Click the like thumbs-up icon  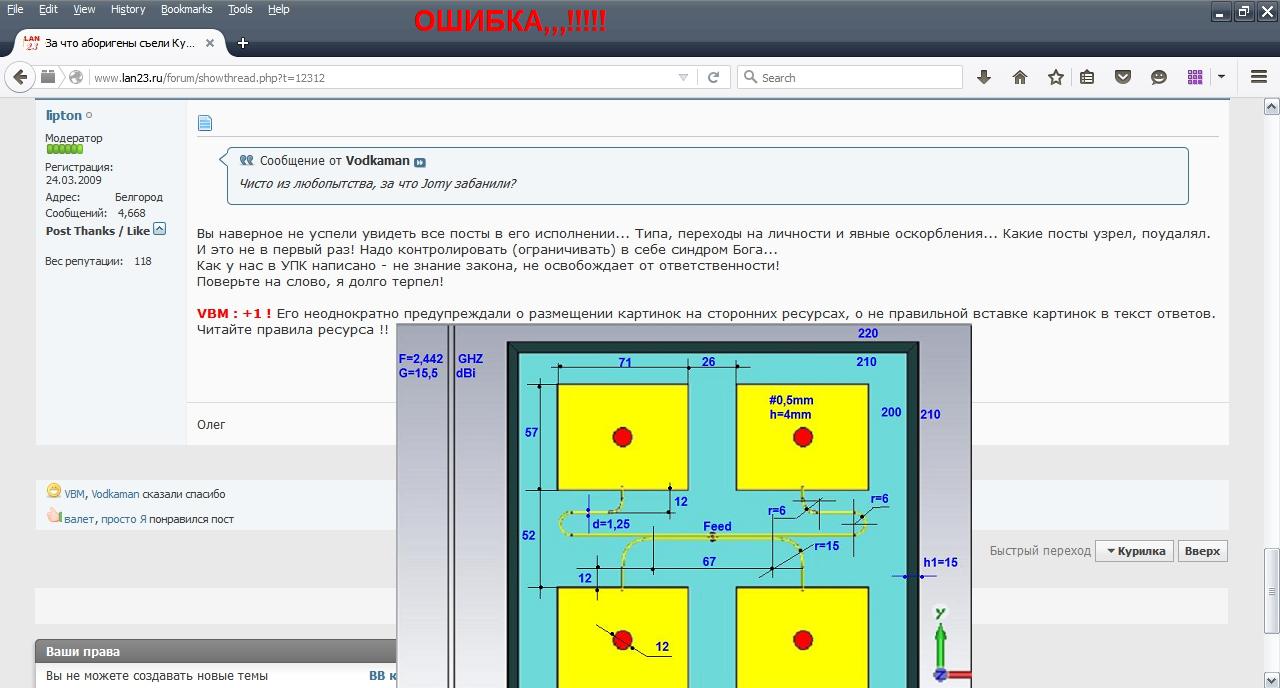tap(54, 516)
